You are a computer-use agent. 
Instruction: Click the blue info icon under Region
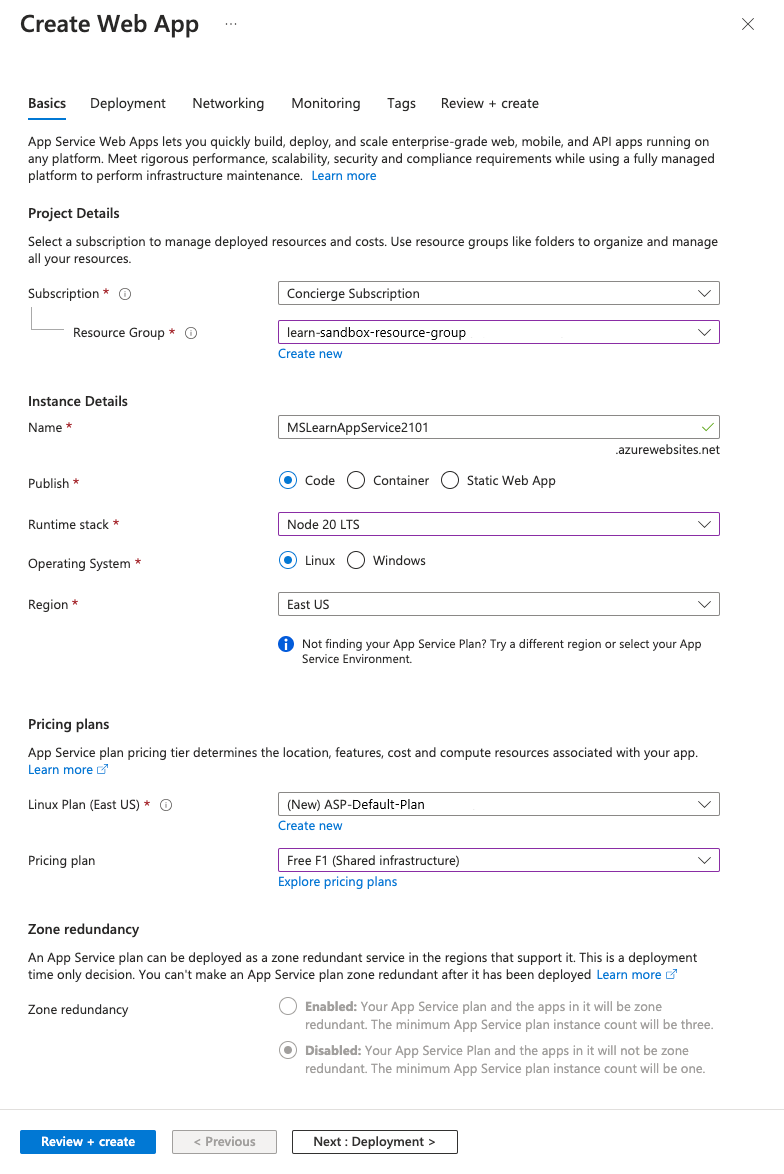(x=286, y=644)
